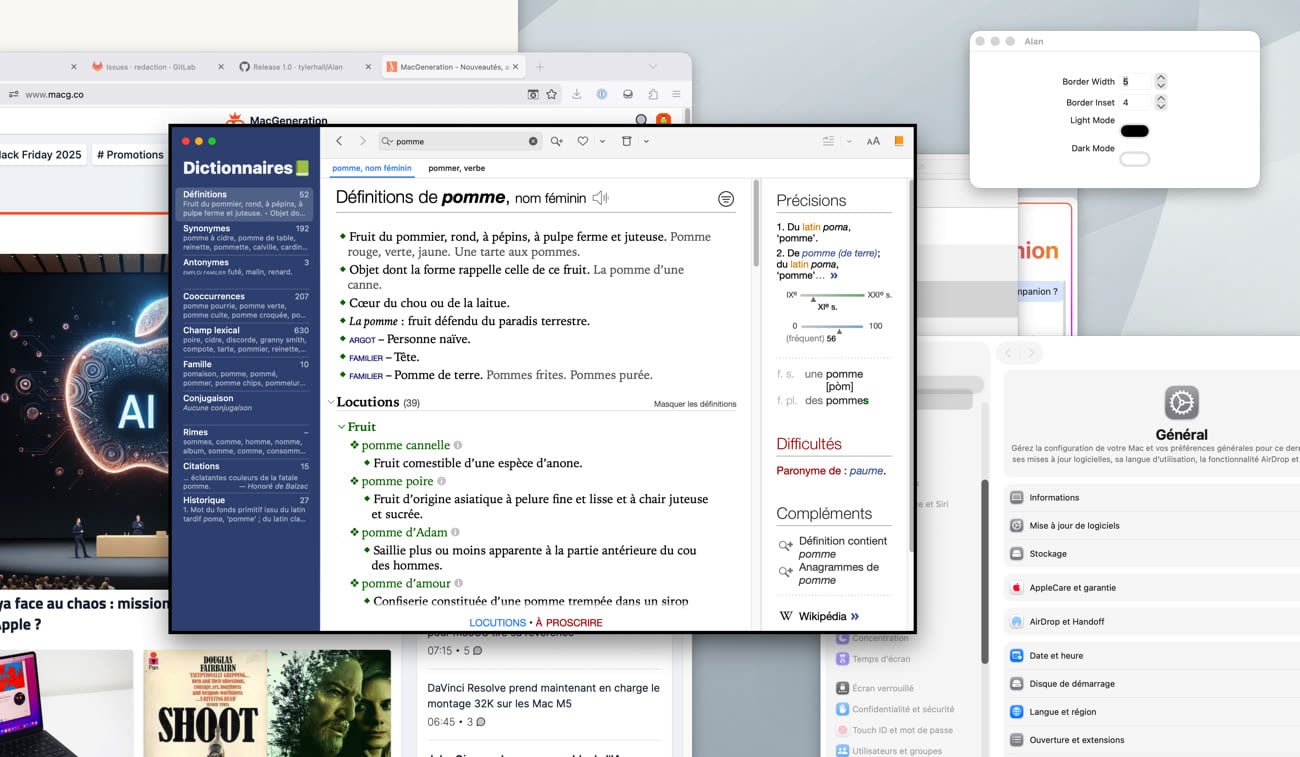Click the AA text size icon

[x=873, y=142]
